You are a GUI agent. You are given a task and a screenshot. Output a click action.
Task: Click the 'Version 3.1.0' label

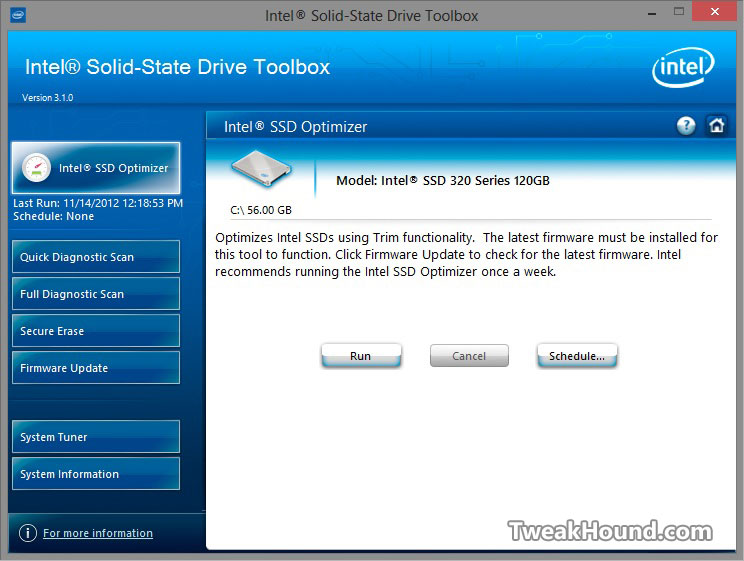tap(47, 98)
